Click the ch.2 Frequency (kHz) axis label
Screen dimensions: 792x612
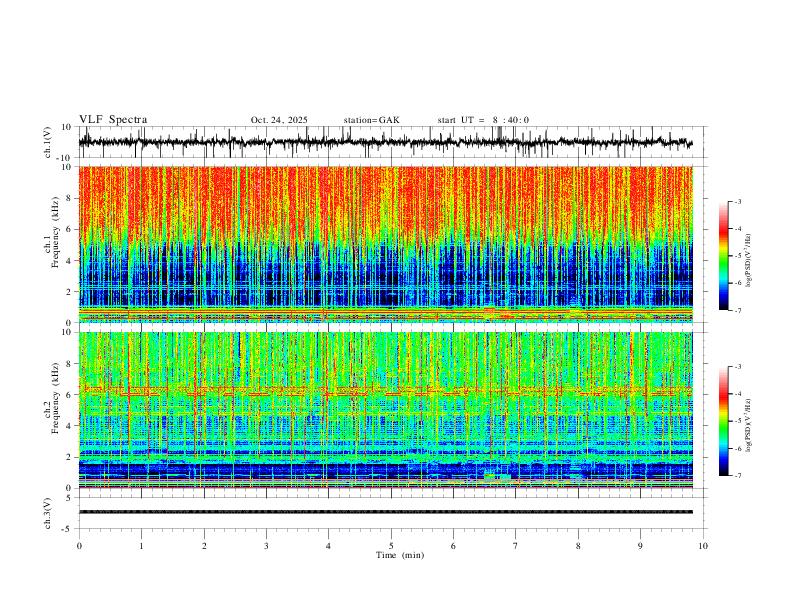pos(51,399)
